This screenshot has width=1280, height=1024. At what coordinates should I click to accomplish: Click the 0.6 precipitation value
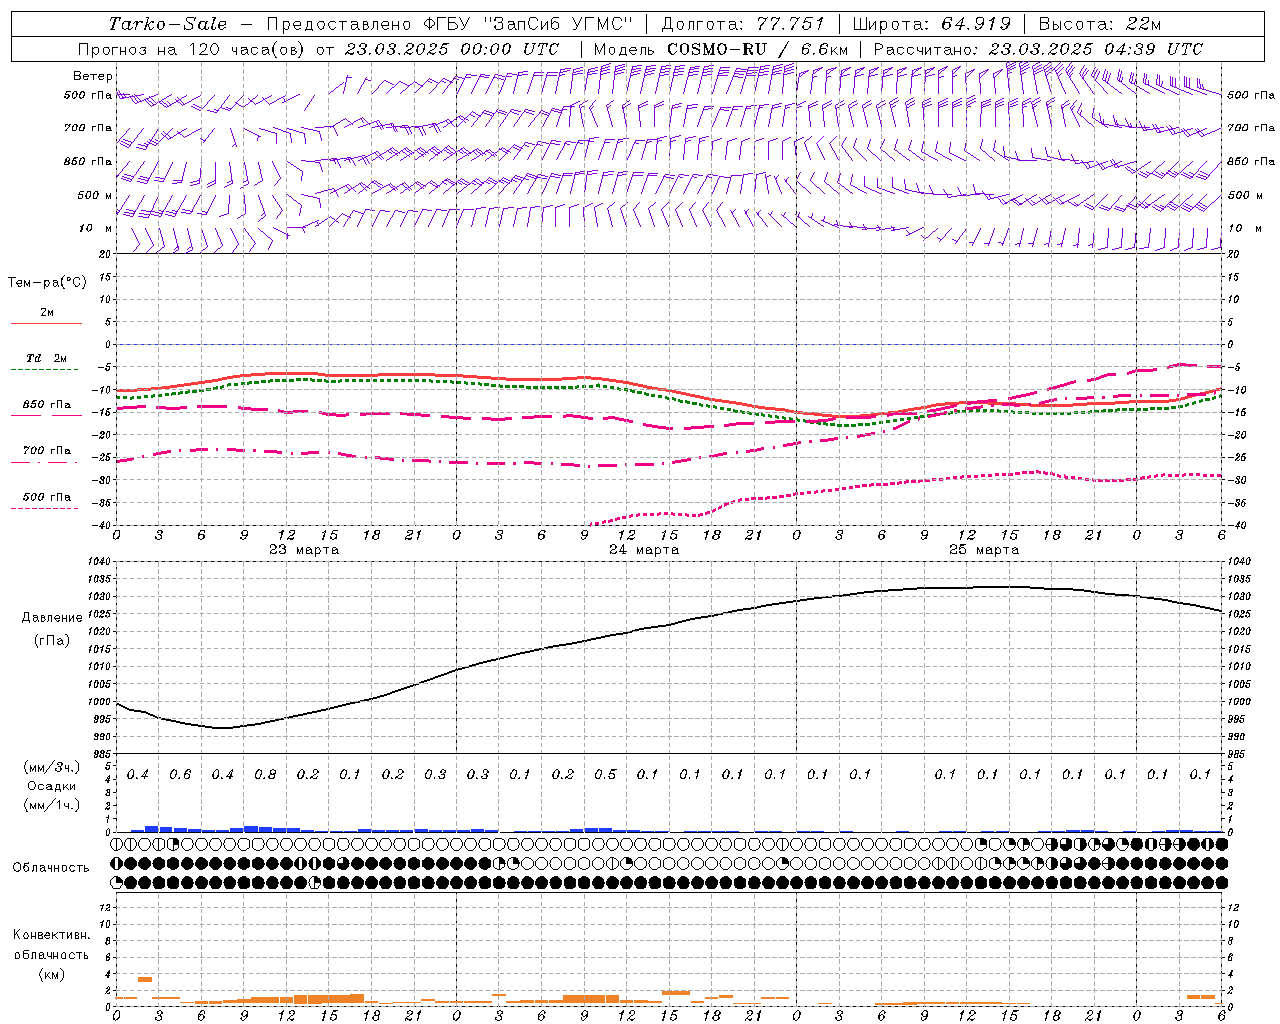click(180, 774)
